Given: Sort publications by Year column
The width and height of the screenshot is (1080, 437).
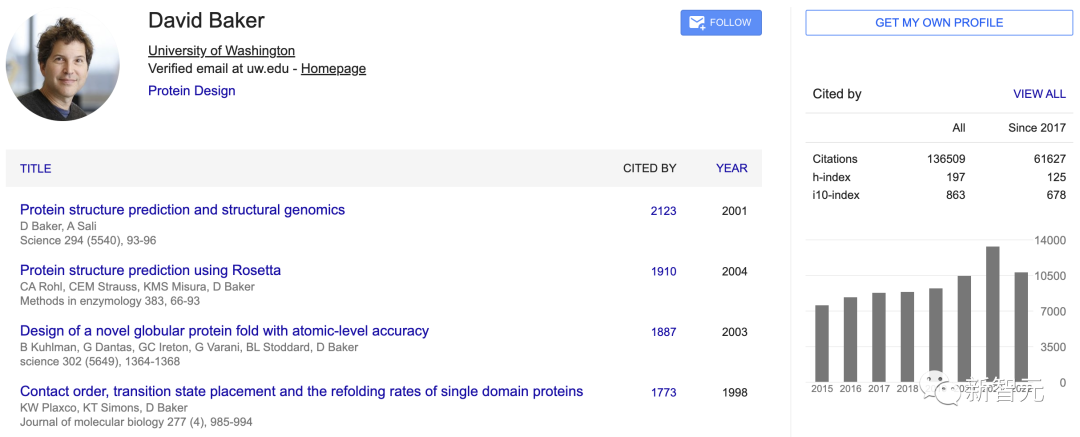Looking at the screenshot, I should pyautogui.click(x=731, y=168).
